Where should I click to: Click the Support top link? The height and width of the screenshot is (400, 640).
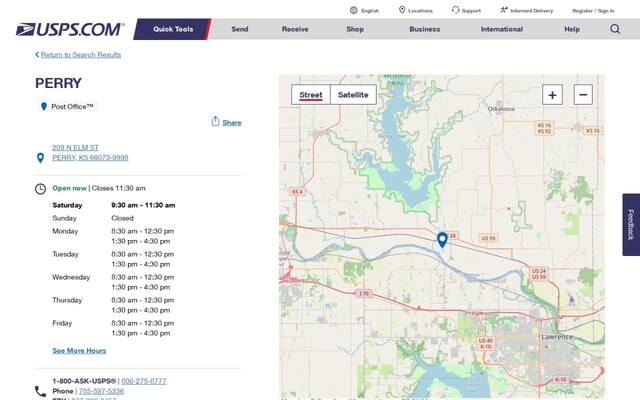point(471,11)
